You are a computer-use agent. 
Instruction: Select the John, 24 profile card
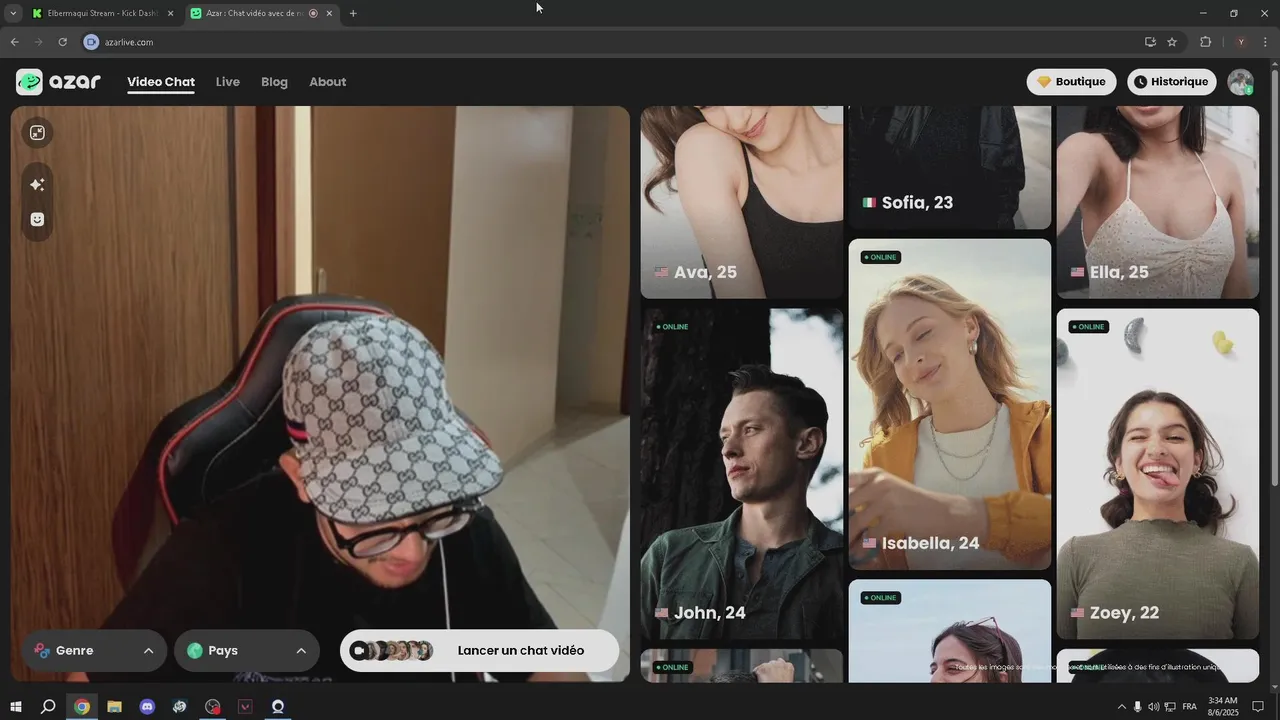pos(742,474)
